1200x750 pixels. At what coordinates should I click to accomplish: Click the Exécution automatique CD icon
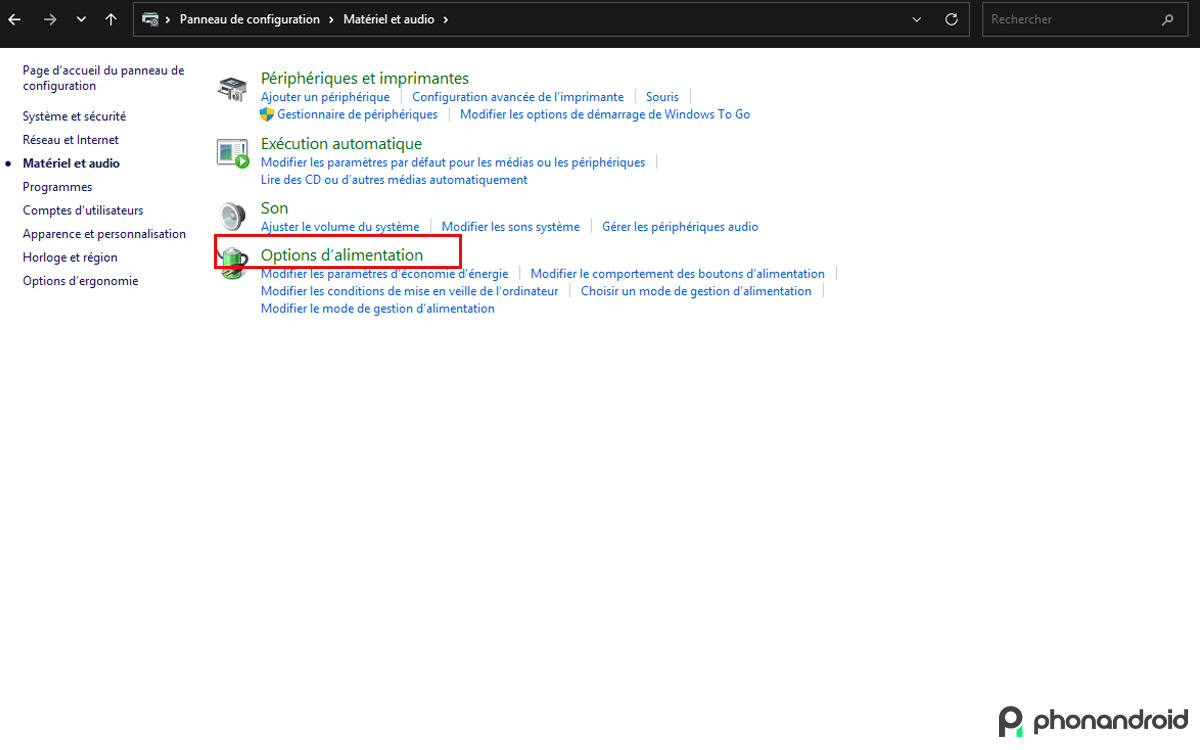(x=231, y=152)
